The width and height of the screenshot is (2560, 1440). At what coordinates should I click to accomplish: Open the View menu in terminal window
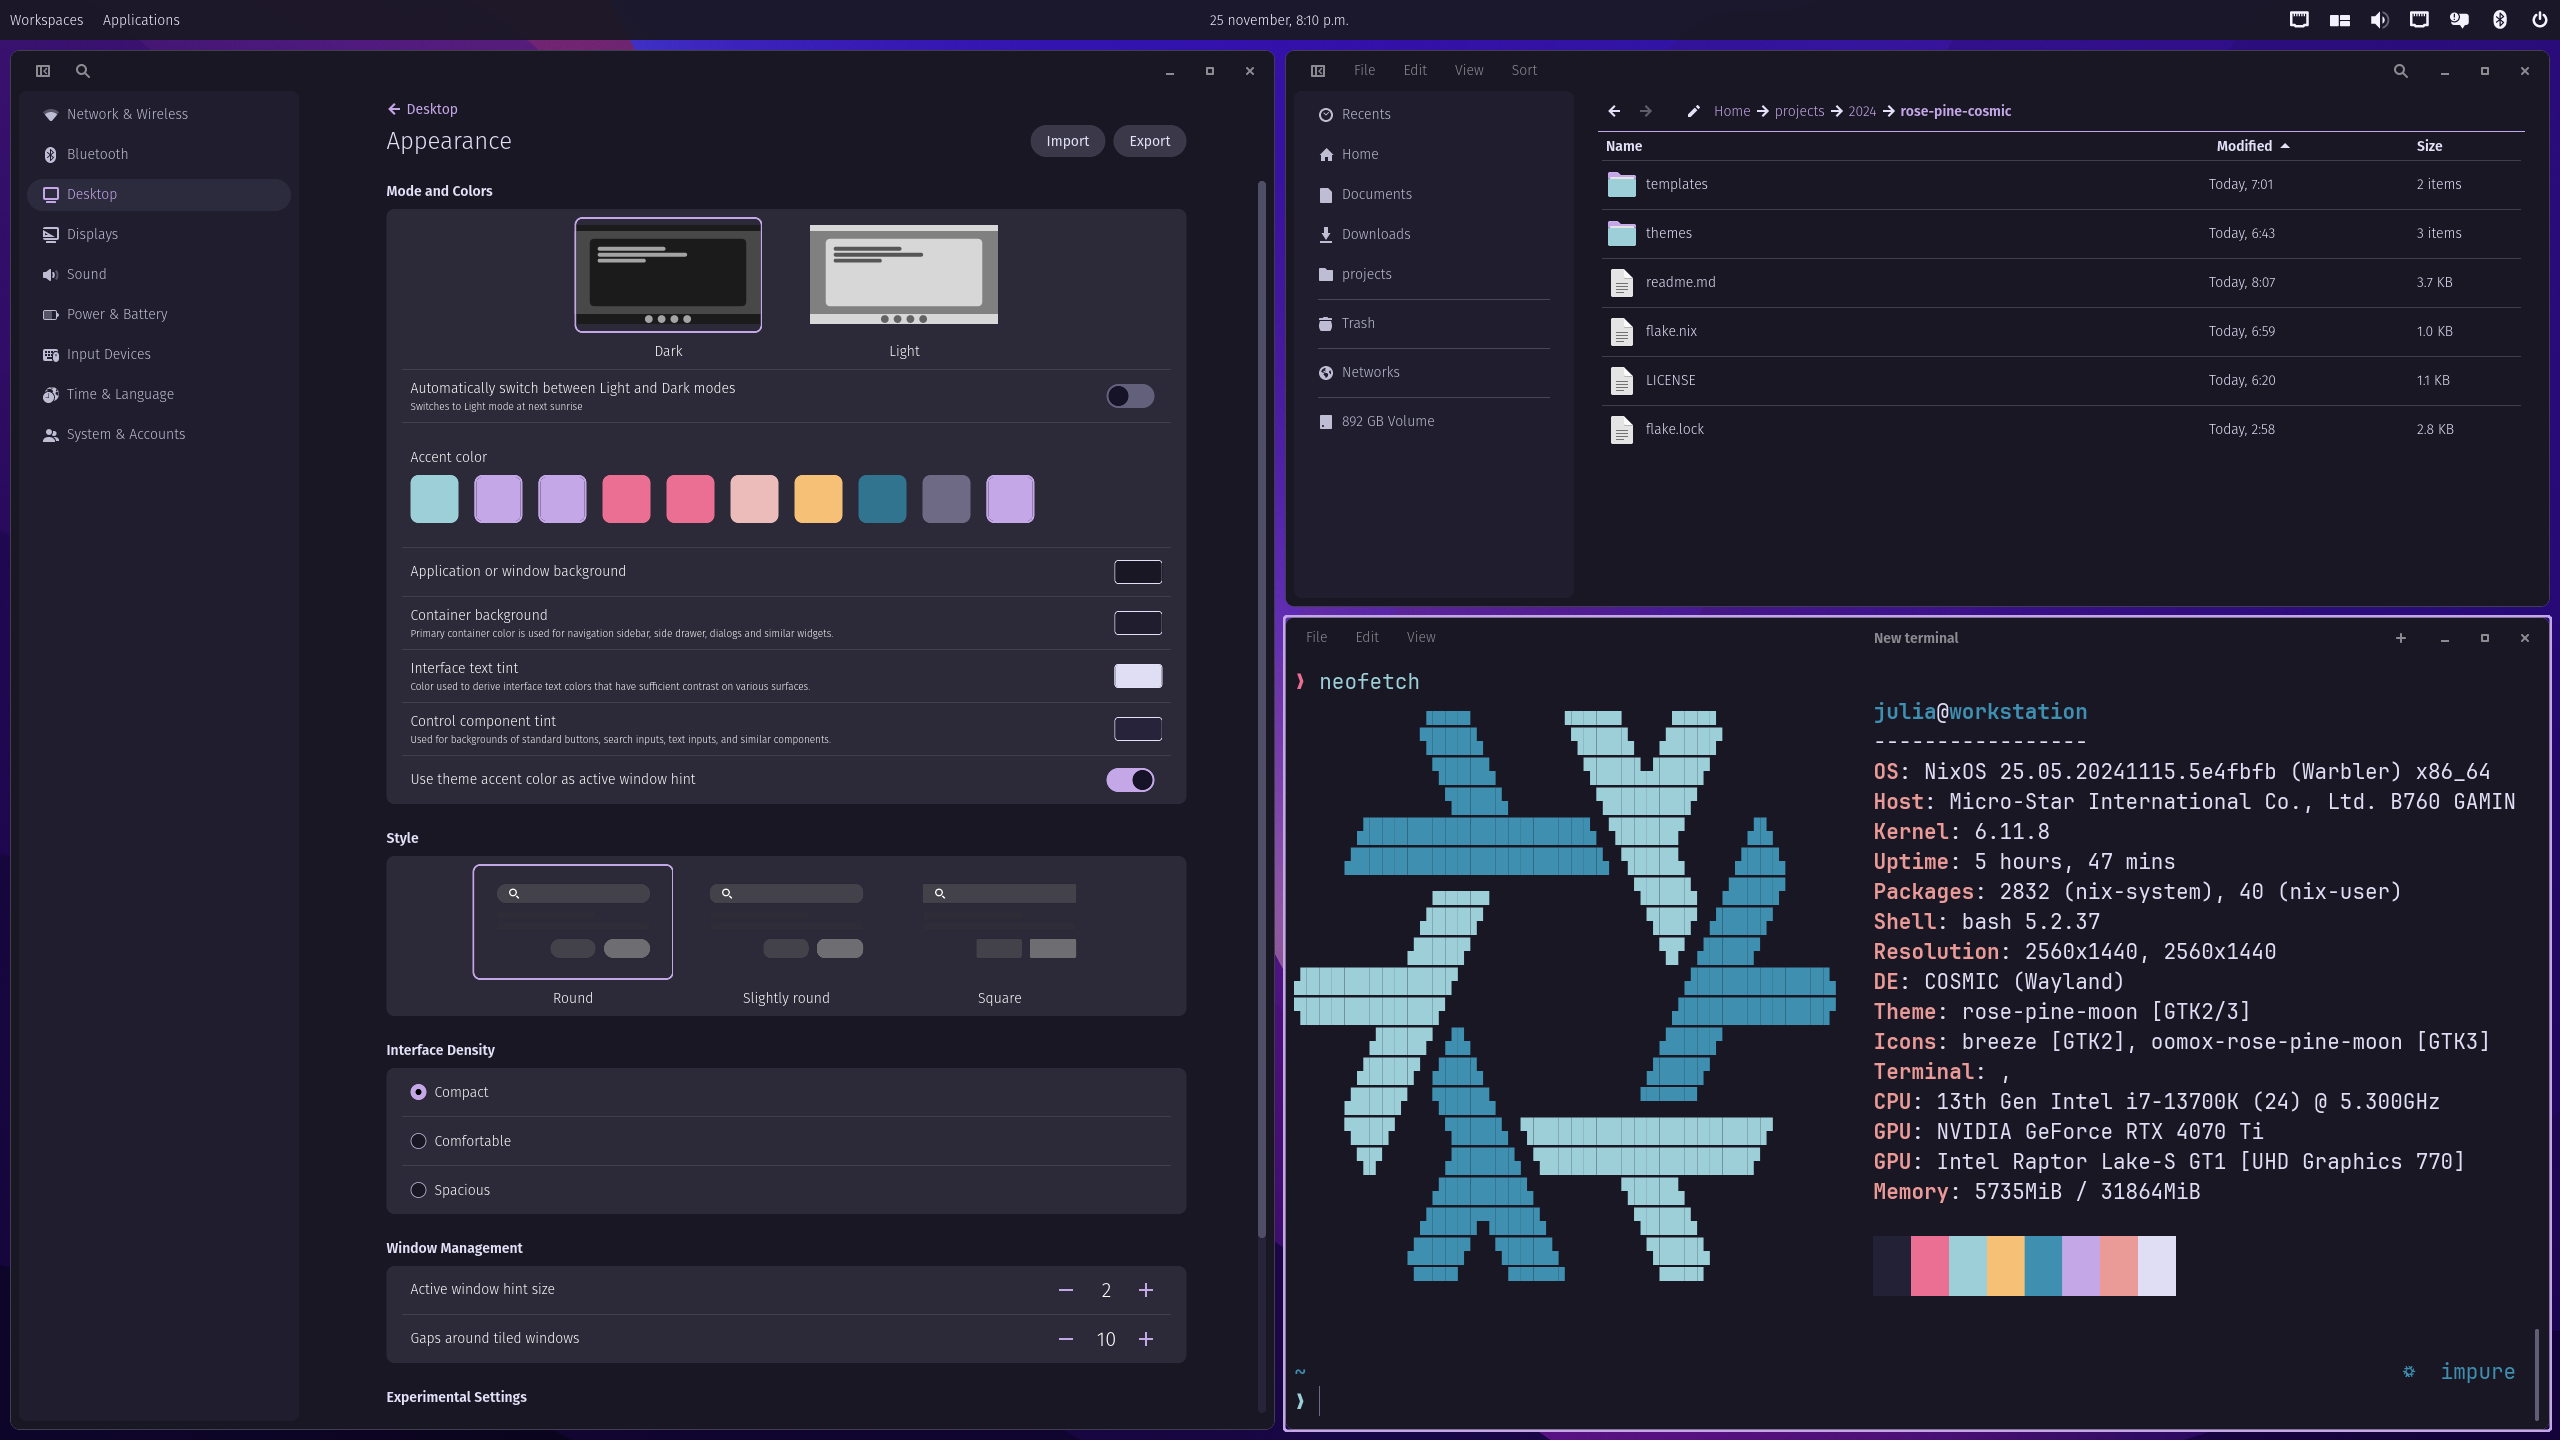tap(1421, 638)
